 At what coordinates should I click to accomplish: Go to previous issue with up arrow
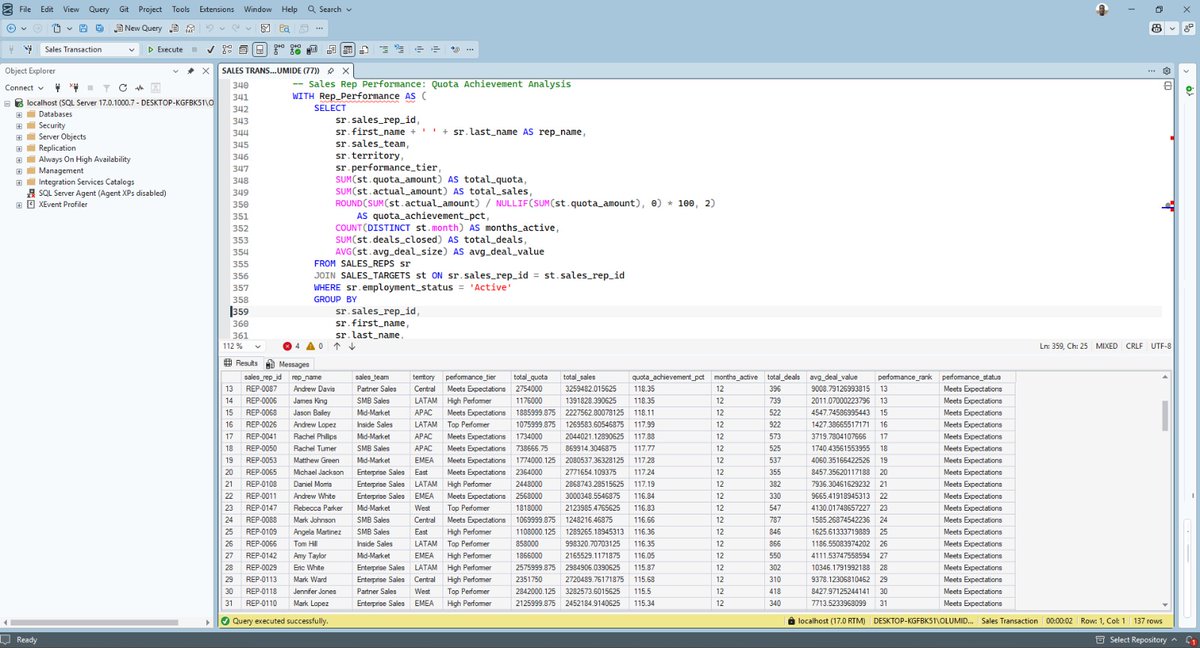[337, 346]
